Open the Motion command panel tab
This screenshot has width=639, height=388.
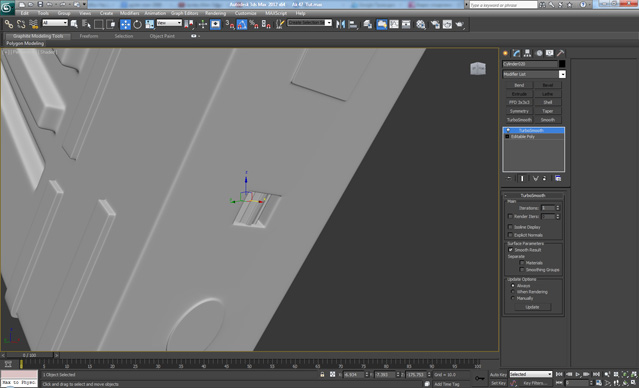(539, 53)
